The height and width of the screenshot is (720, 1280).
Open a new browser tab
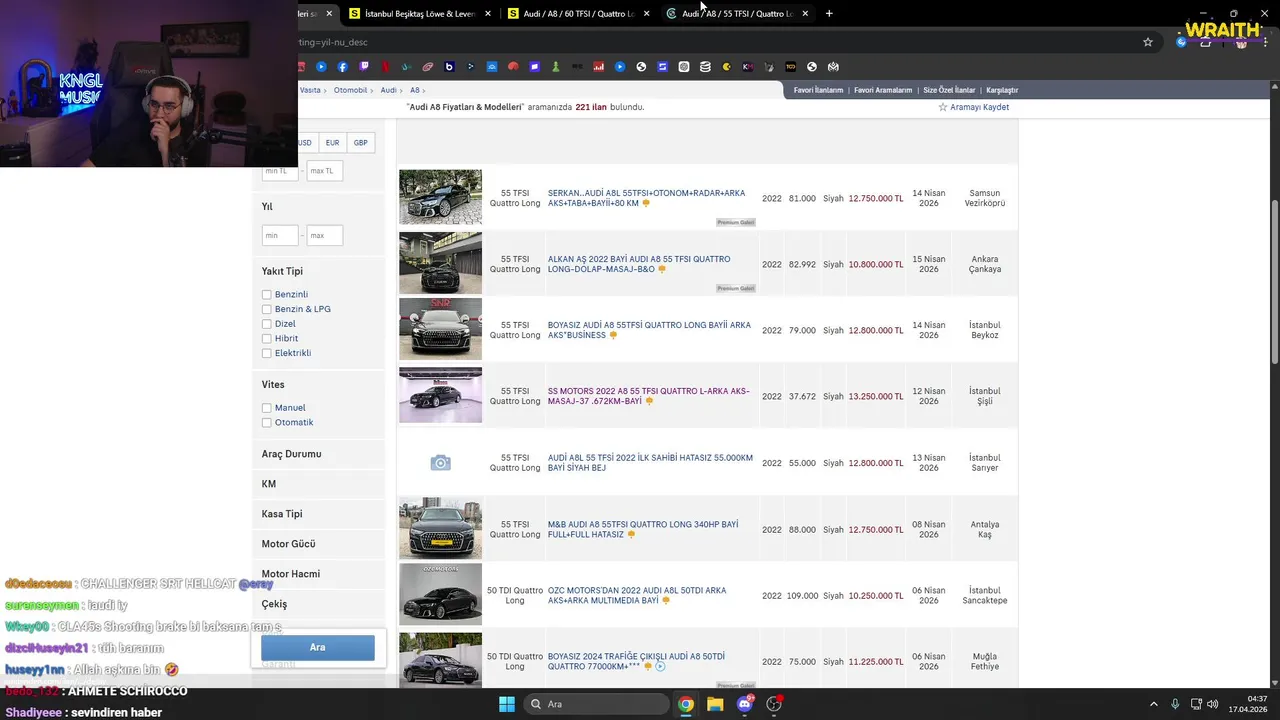tap(829, 13)
